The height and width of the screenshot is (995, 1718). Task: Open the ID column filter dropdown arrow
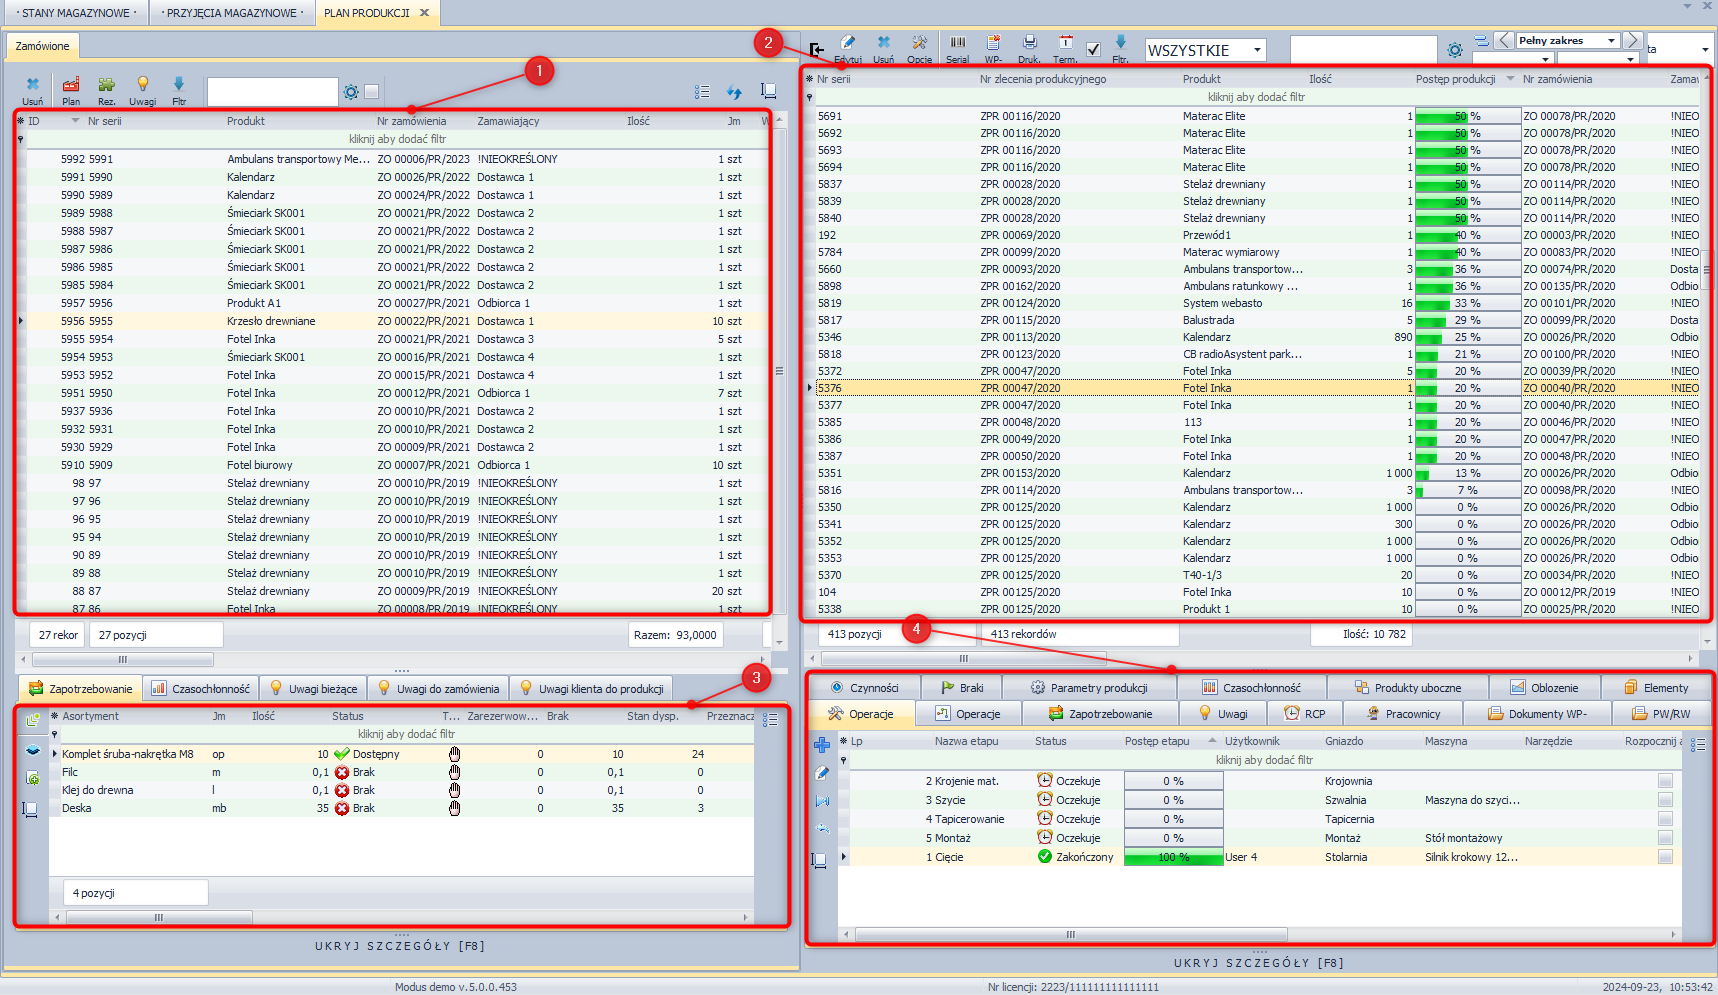coord(75,121)
